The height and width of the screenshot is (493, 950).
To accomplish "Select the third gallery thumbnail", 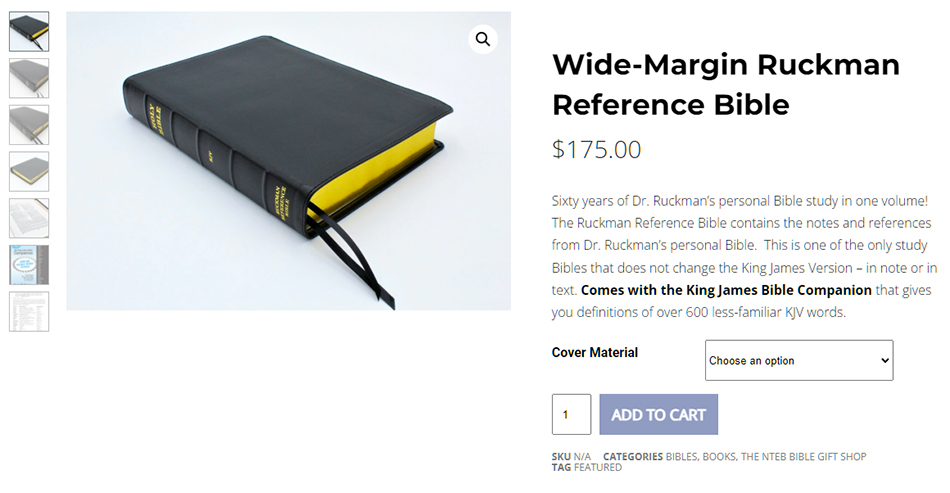I will [x=29, y=125].
